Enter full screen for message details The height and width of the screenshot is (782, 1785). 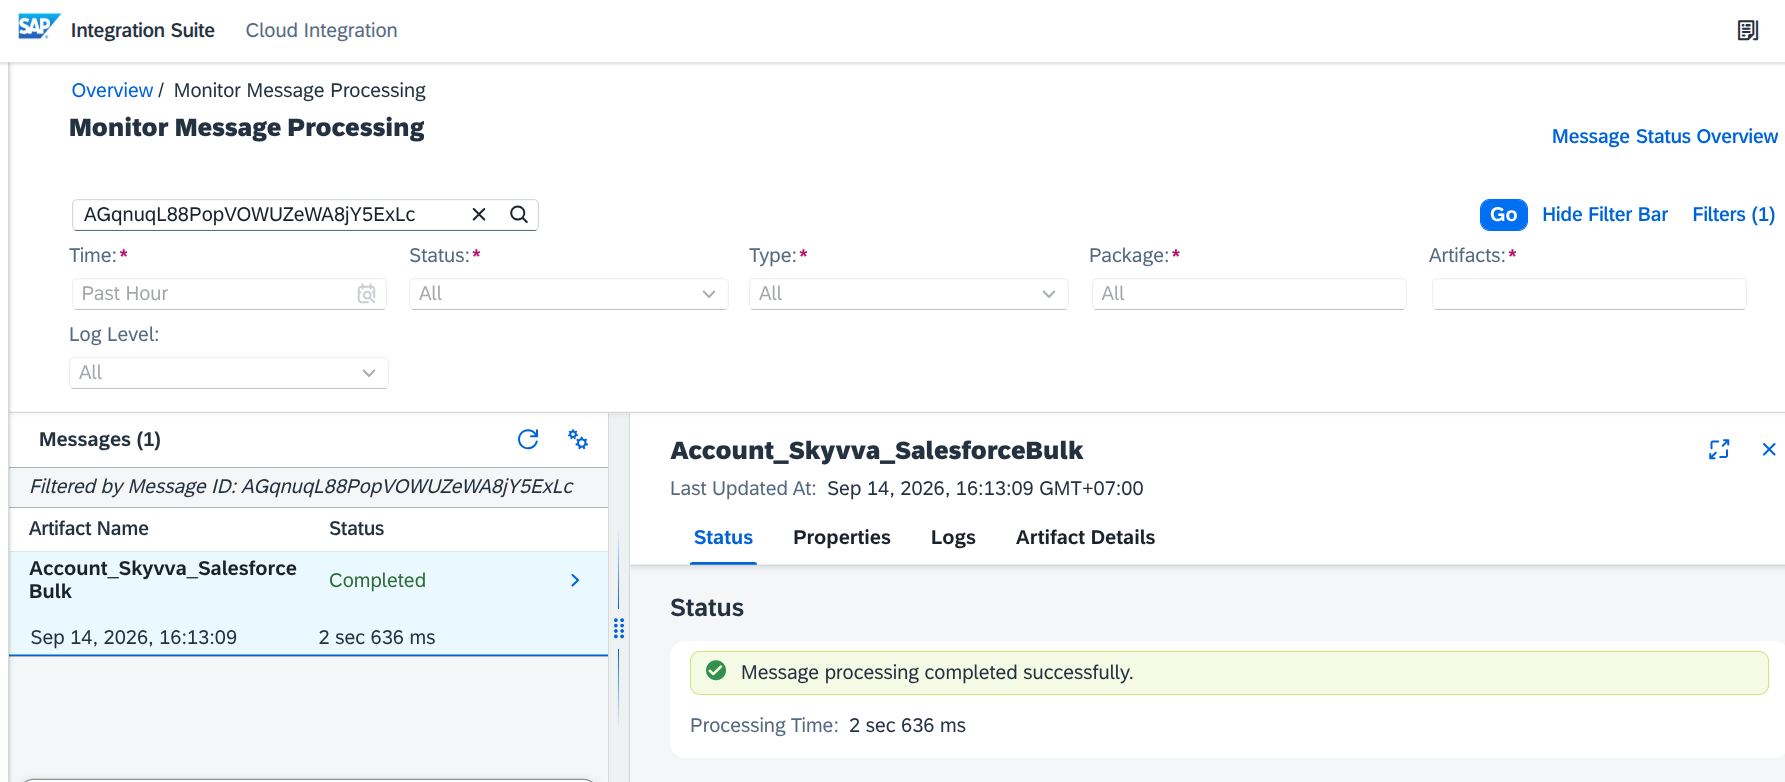(1719, 449)
